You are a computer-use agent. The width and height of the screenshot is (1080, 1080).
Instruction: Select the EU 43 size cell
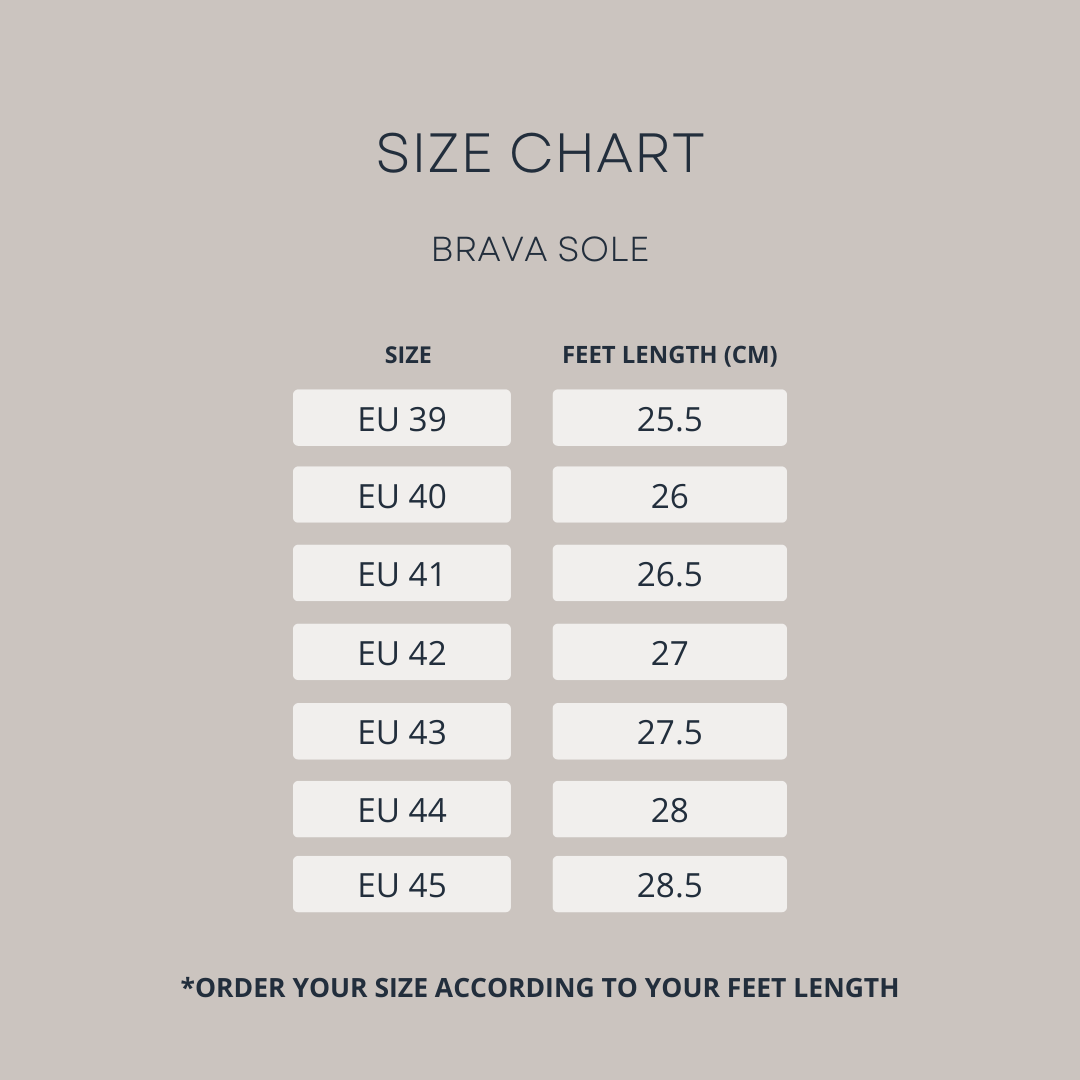tap(402, 731)
